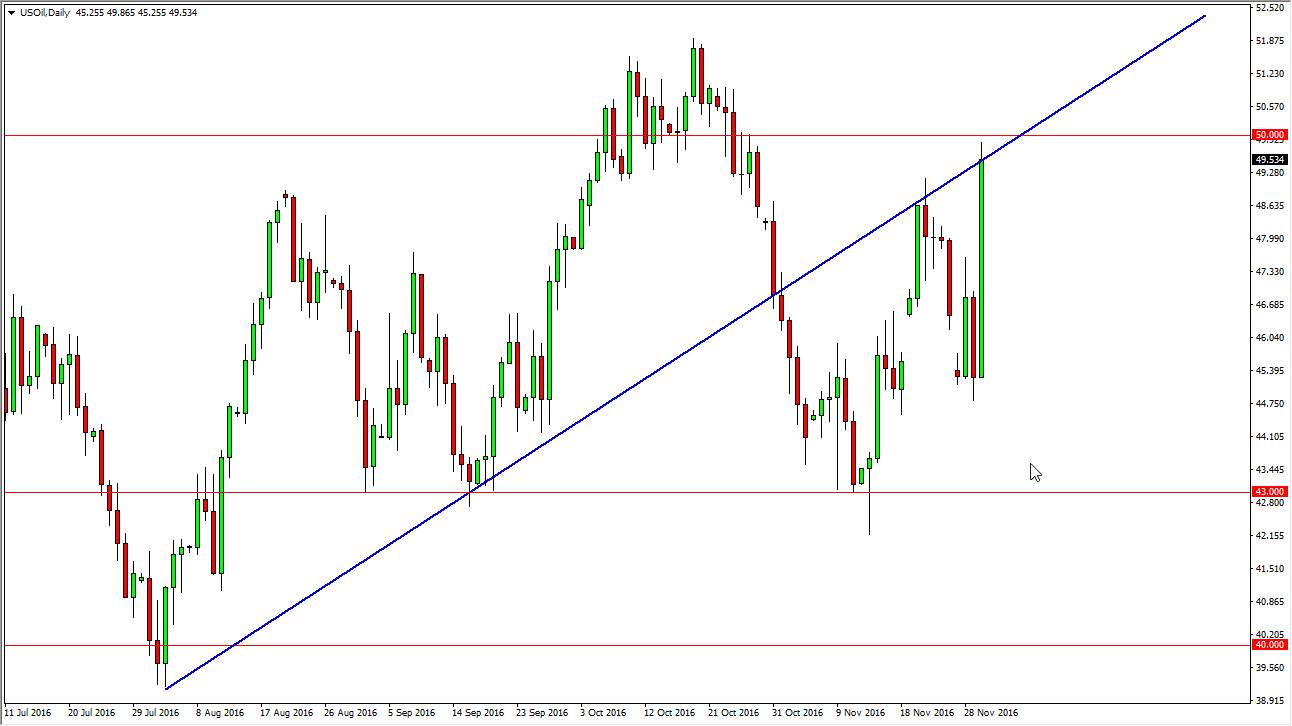Click the current price label 49.534
The width and height of the screenshot is (1292, 726).
[x=1269, y=159]
